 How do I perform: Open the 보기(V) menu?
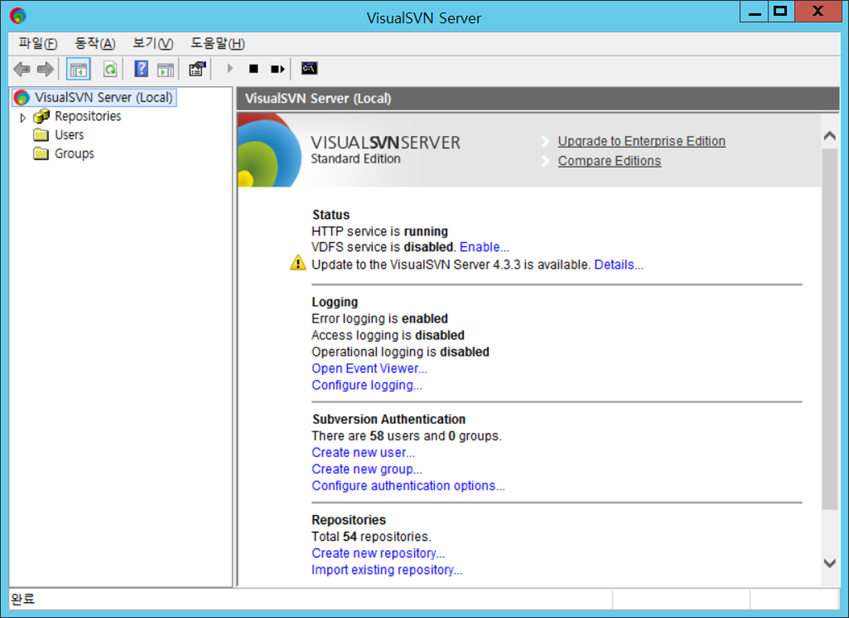153,43
